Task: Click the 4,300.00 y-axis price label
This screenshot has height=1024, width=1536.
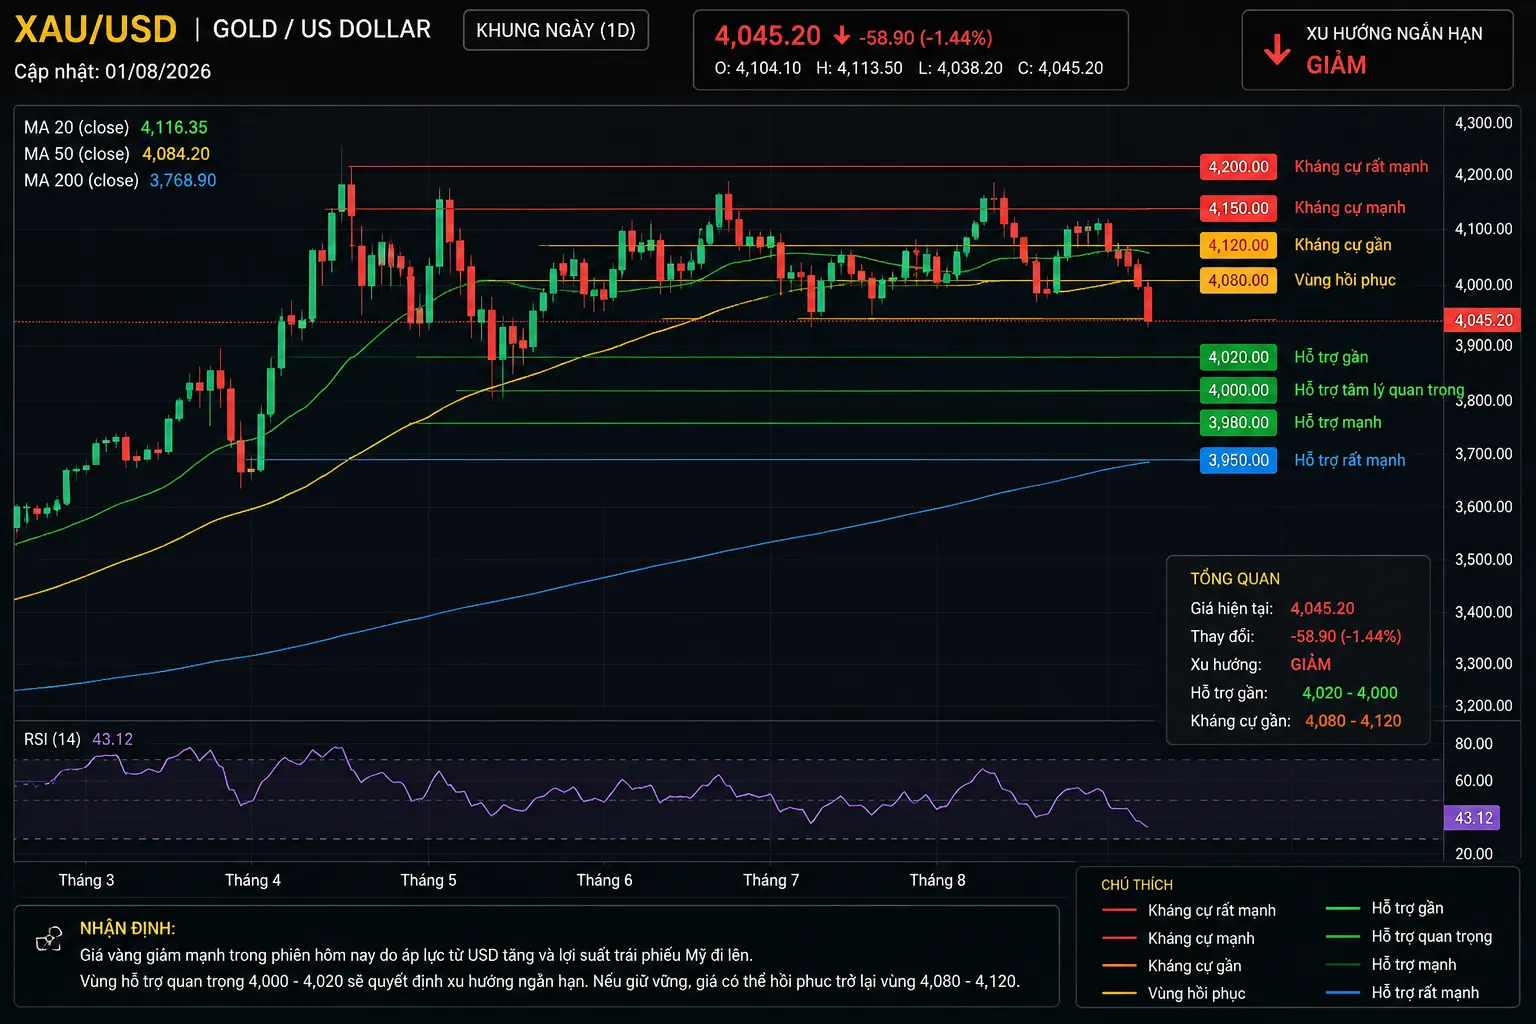Action: pos(1483,123)
